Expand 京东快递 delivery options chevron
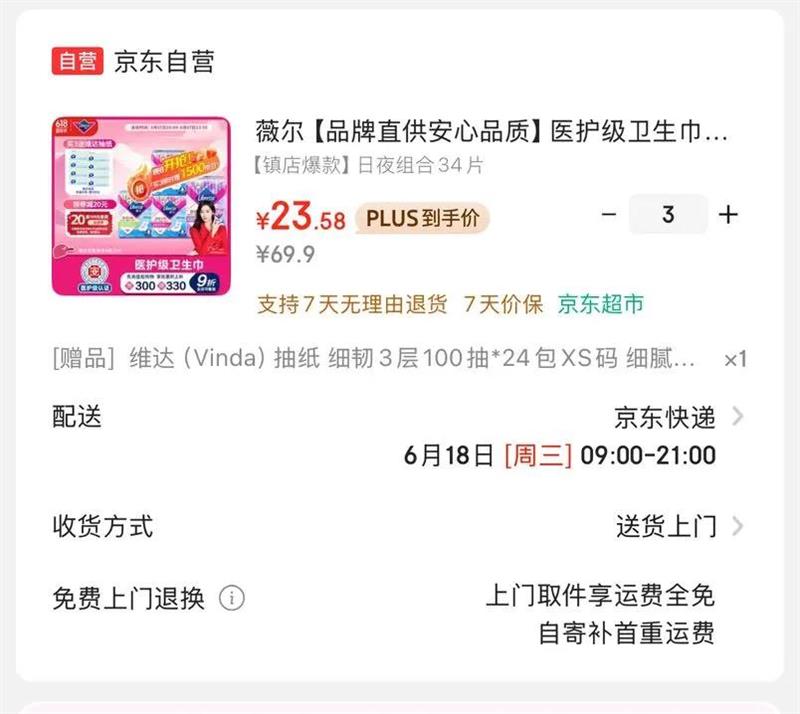The height and width of the screenshot is (714, 800). point(737,416)
